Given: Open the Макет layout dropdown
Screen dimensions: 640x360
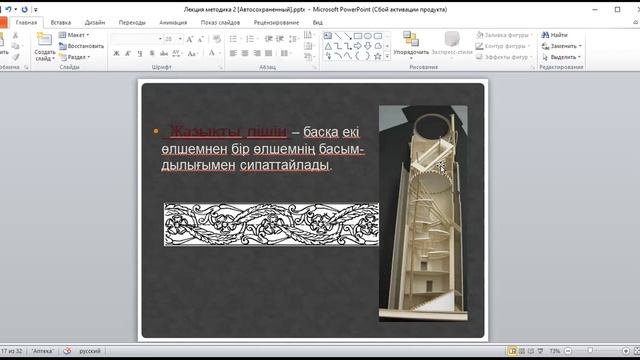Looking at the screenshot, I should tap(74, 35).
